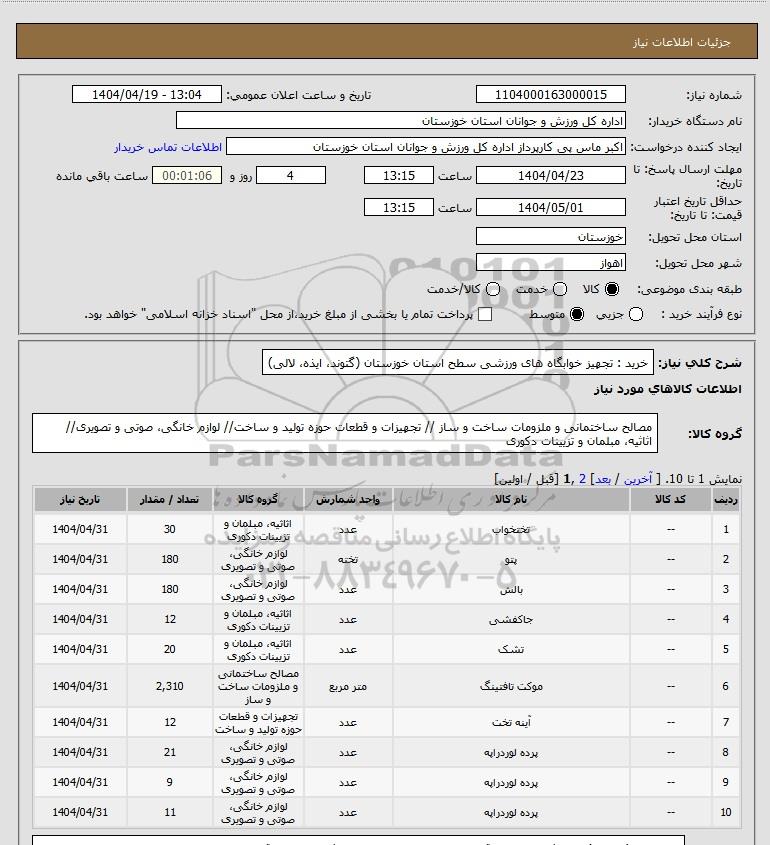Click the واحد شمارش column header

(x=348, y=500)
